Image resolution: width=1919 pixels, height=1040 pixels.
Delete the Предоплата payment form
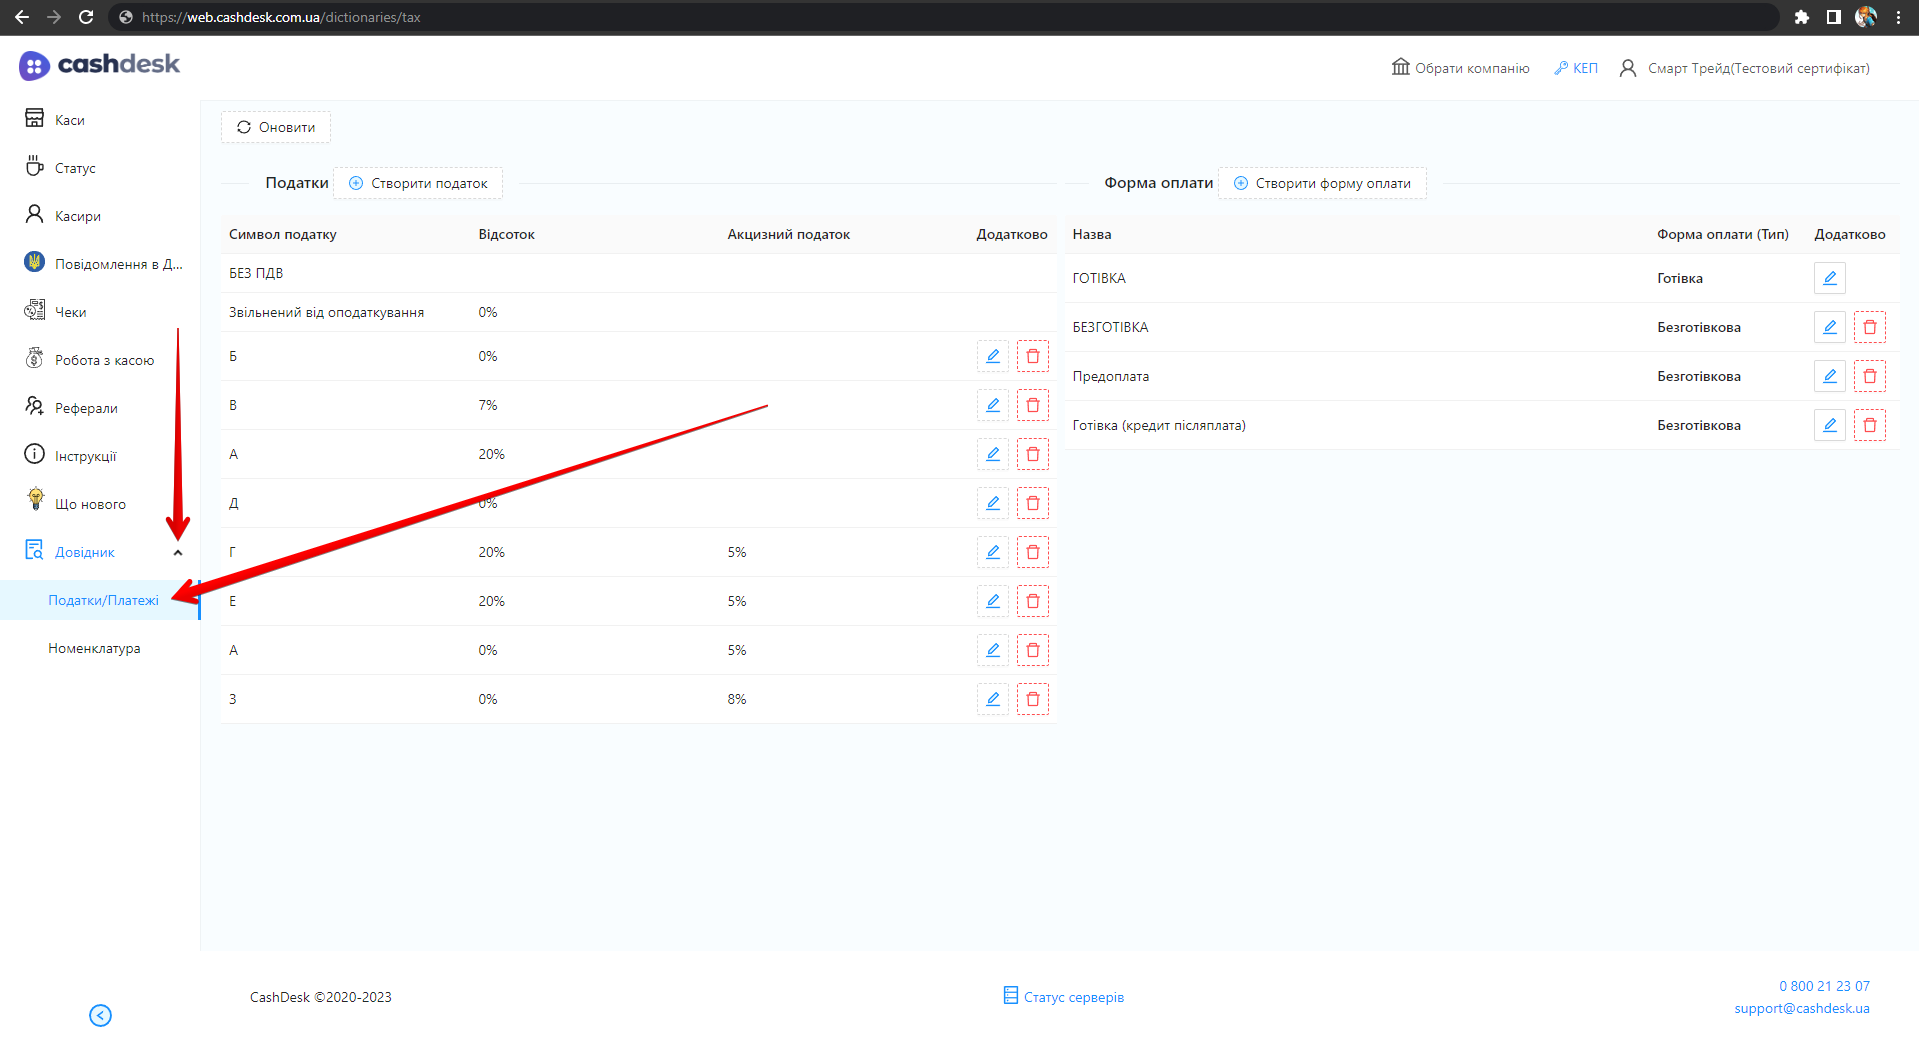1869,376
